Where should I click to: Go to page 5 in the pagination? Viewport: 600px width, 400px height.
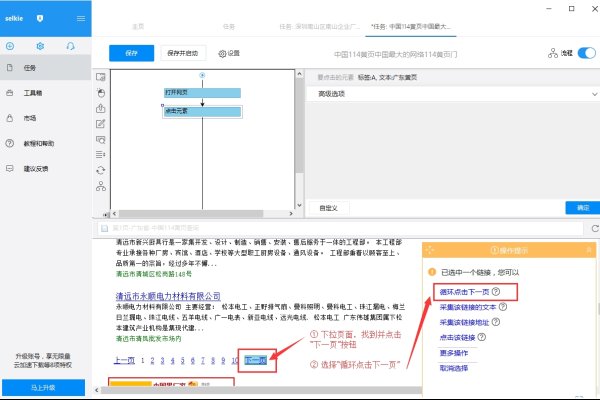(183, 360)
